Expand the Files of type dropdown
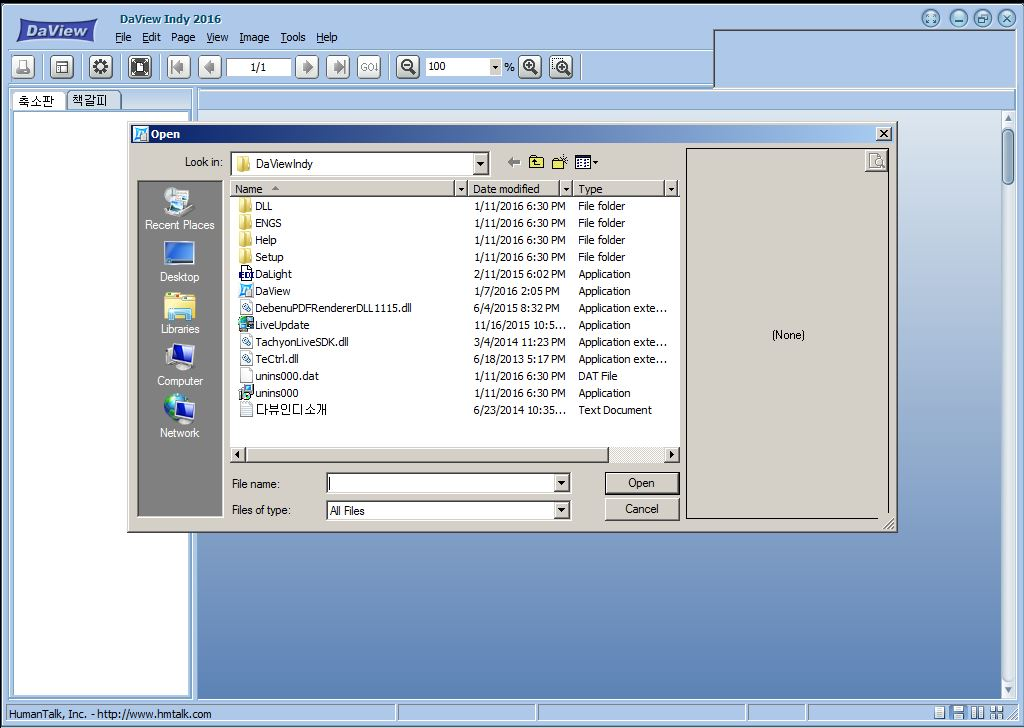Image resolution: width=1024 pixels, height=728 pixels. tap(562, 510)
